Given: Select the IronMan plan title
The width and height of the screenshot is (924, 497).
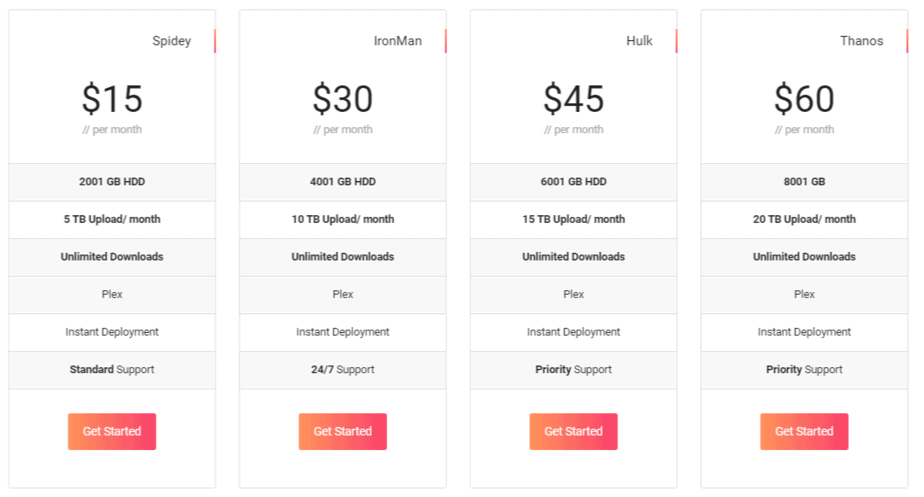Looking at the screenshot, I should tap(397, 41).
